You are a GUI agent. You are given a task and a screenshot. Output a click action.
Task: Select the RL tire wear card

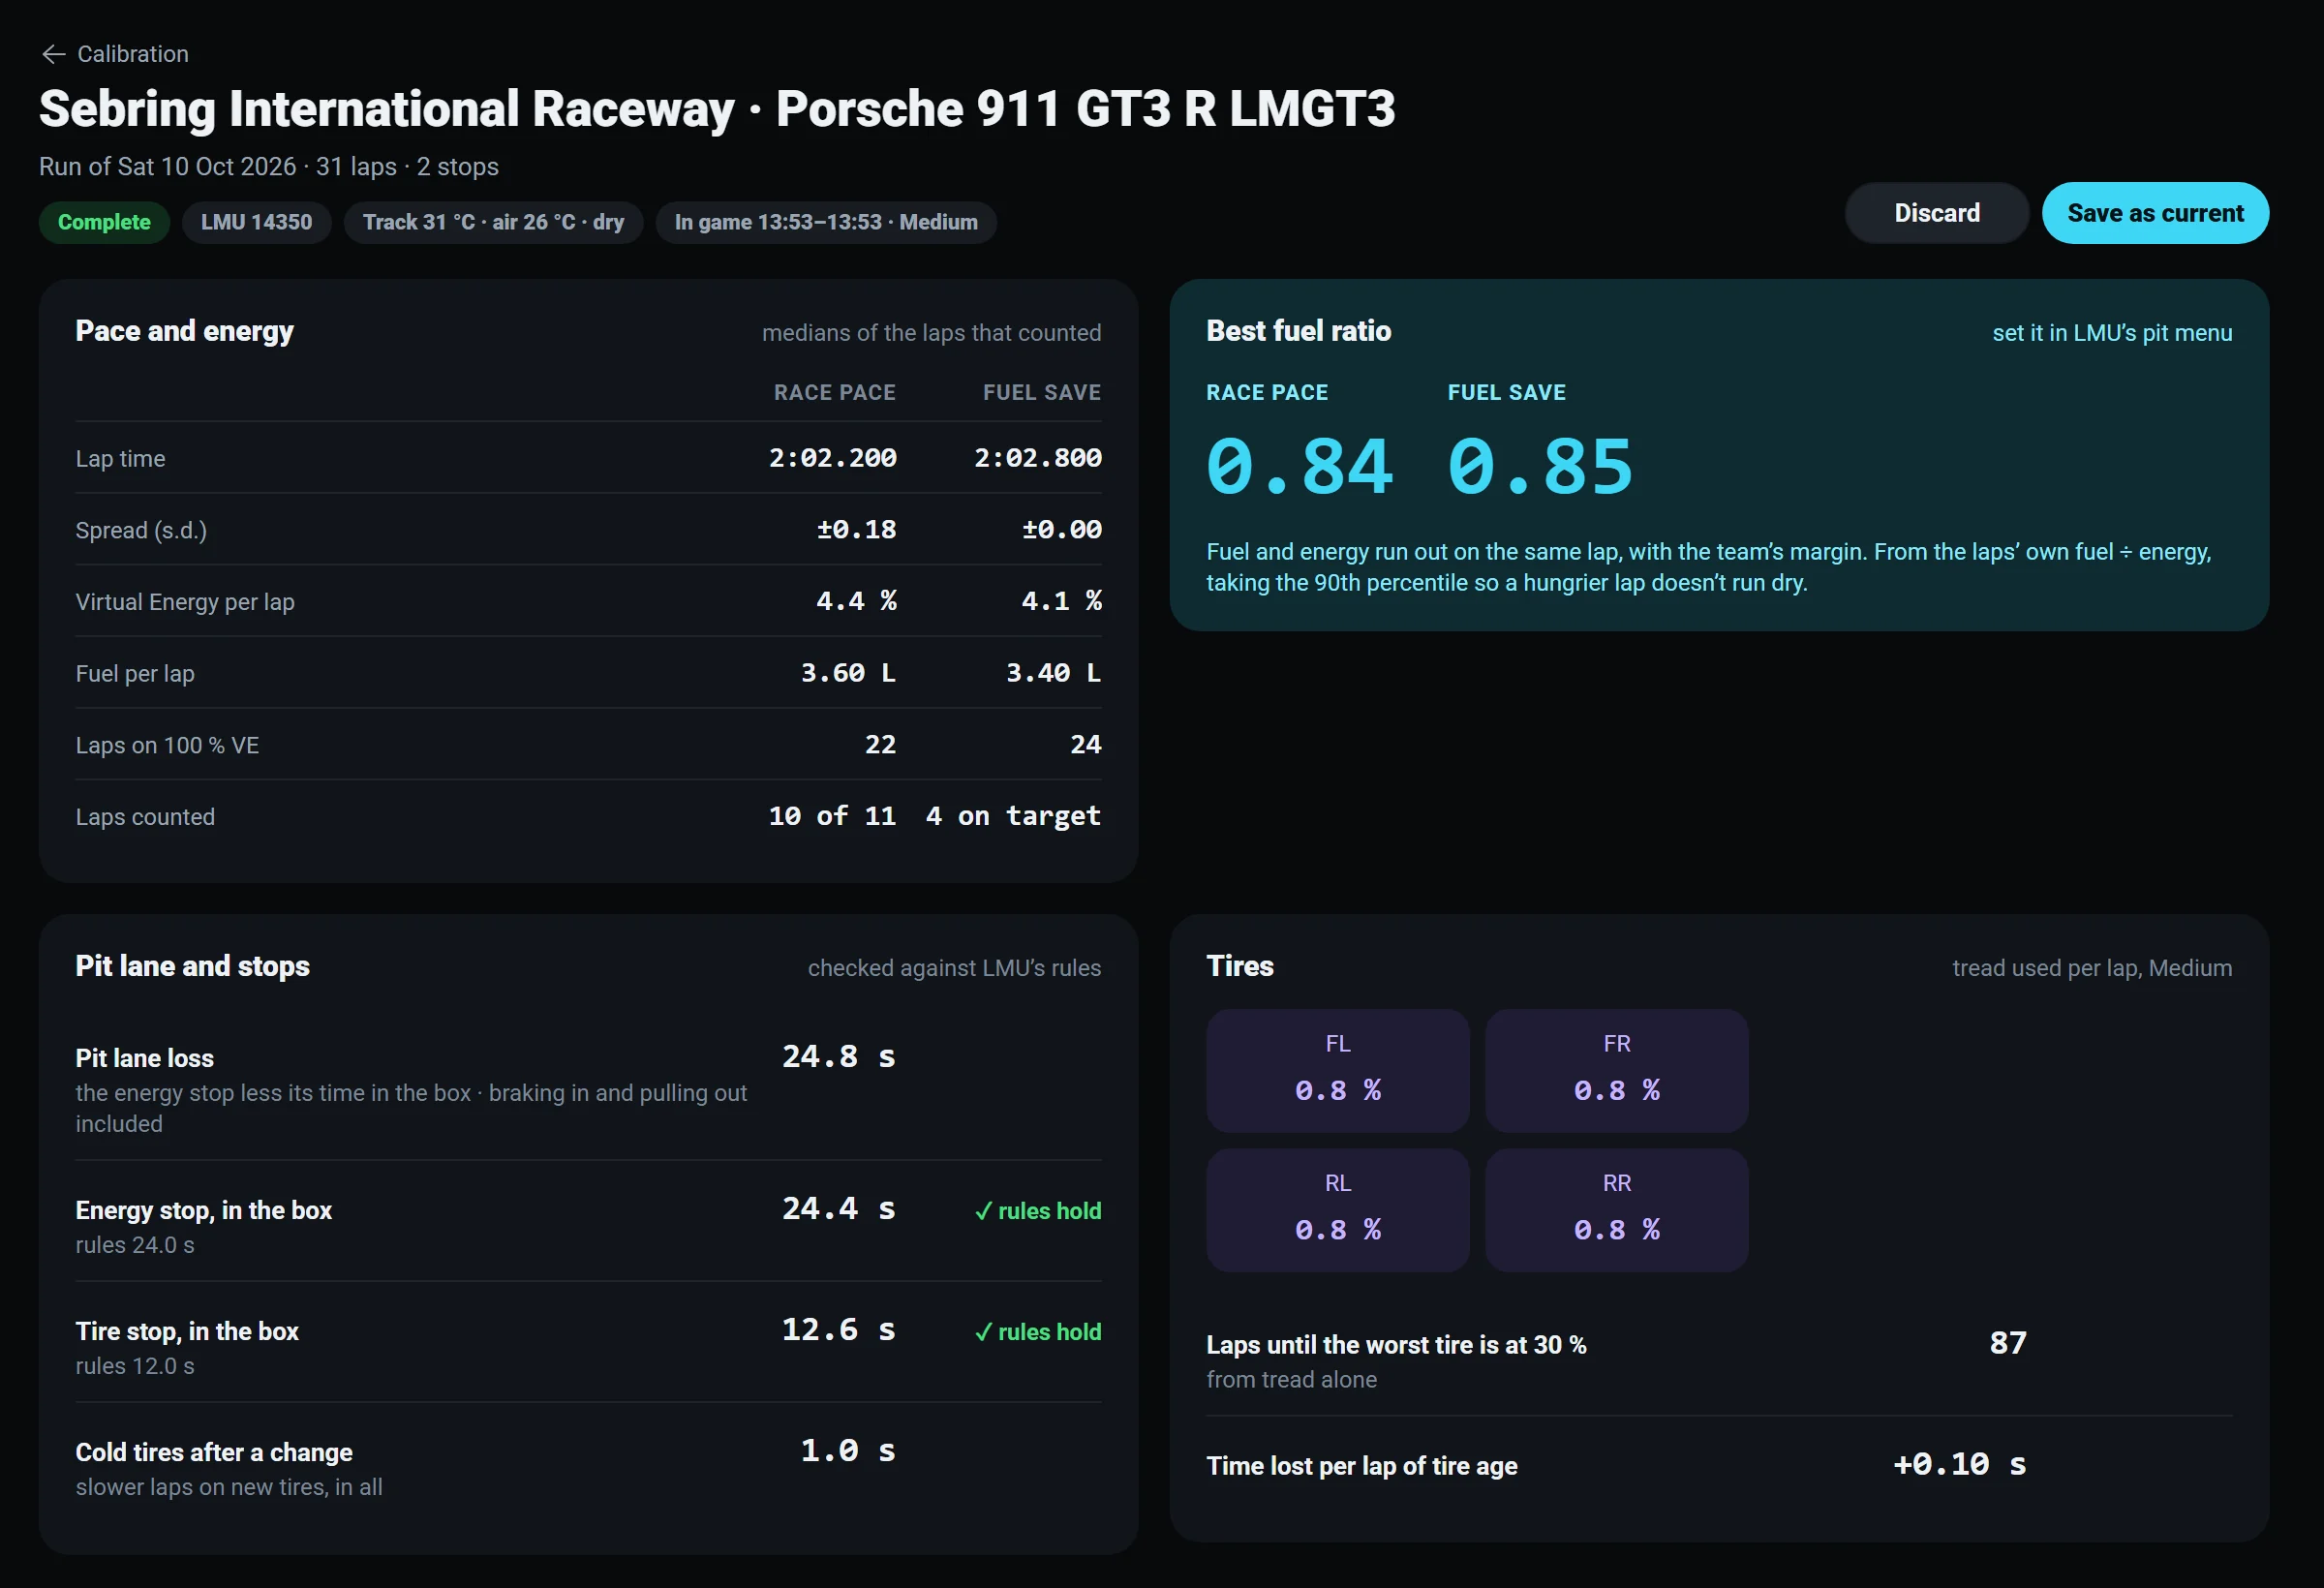(x=1338, y=1210)
